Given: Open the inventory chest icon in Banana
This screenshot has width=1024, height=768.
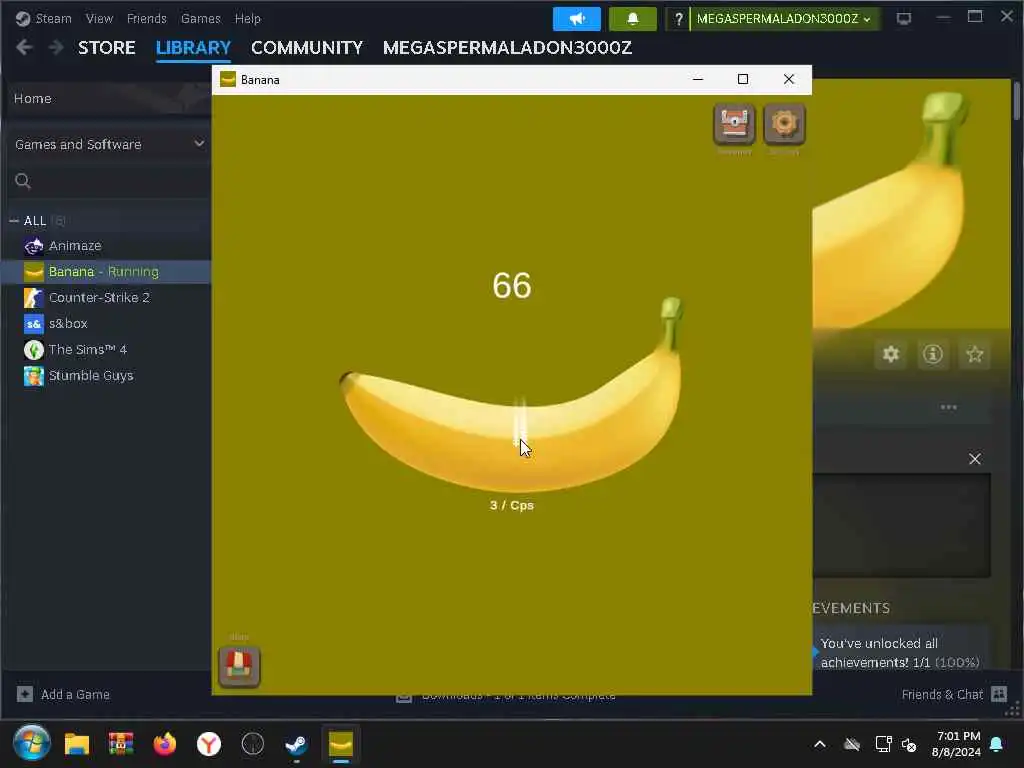Looking at the screenshot, I should [x=734, y=124].
